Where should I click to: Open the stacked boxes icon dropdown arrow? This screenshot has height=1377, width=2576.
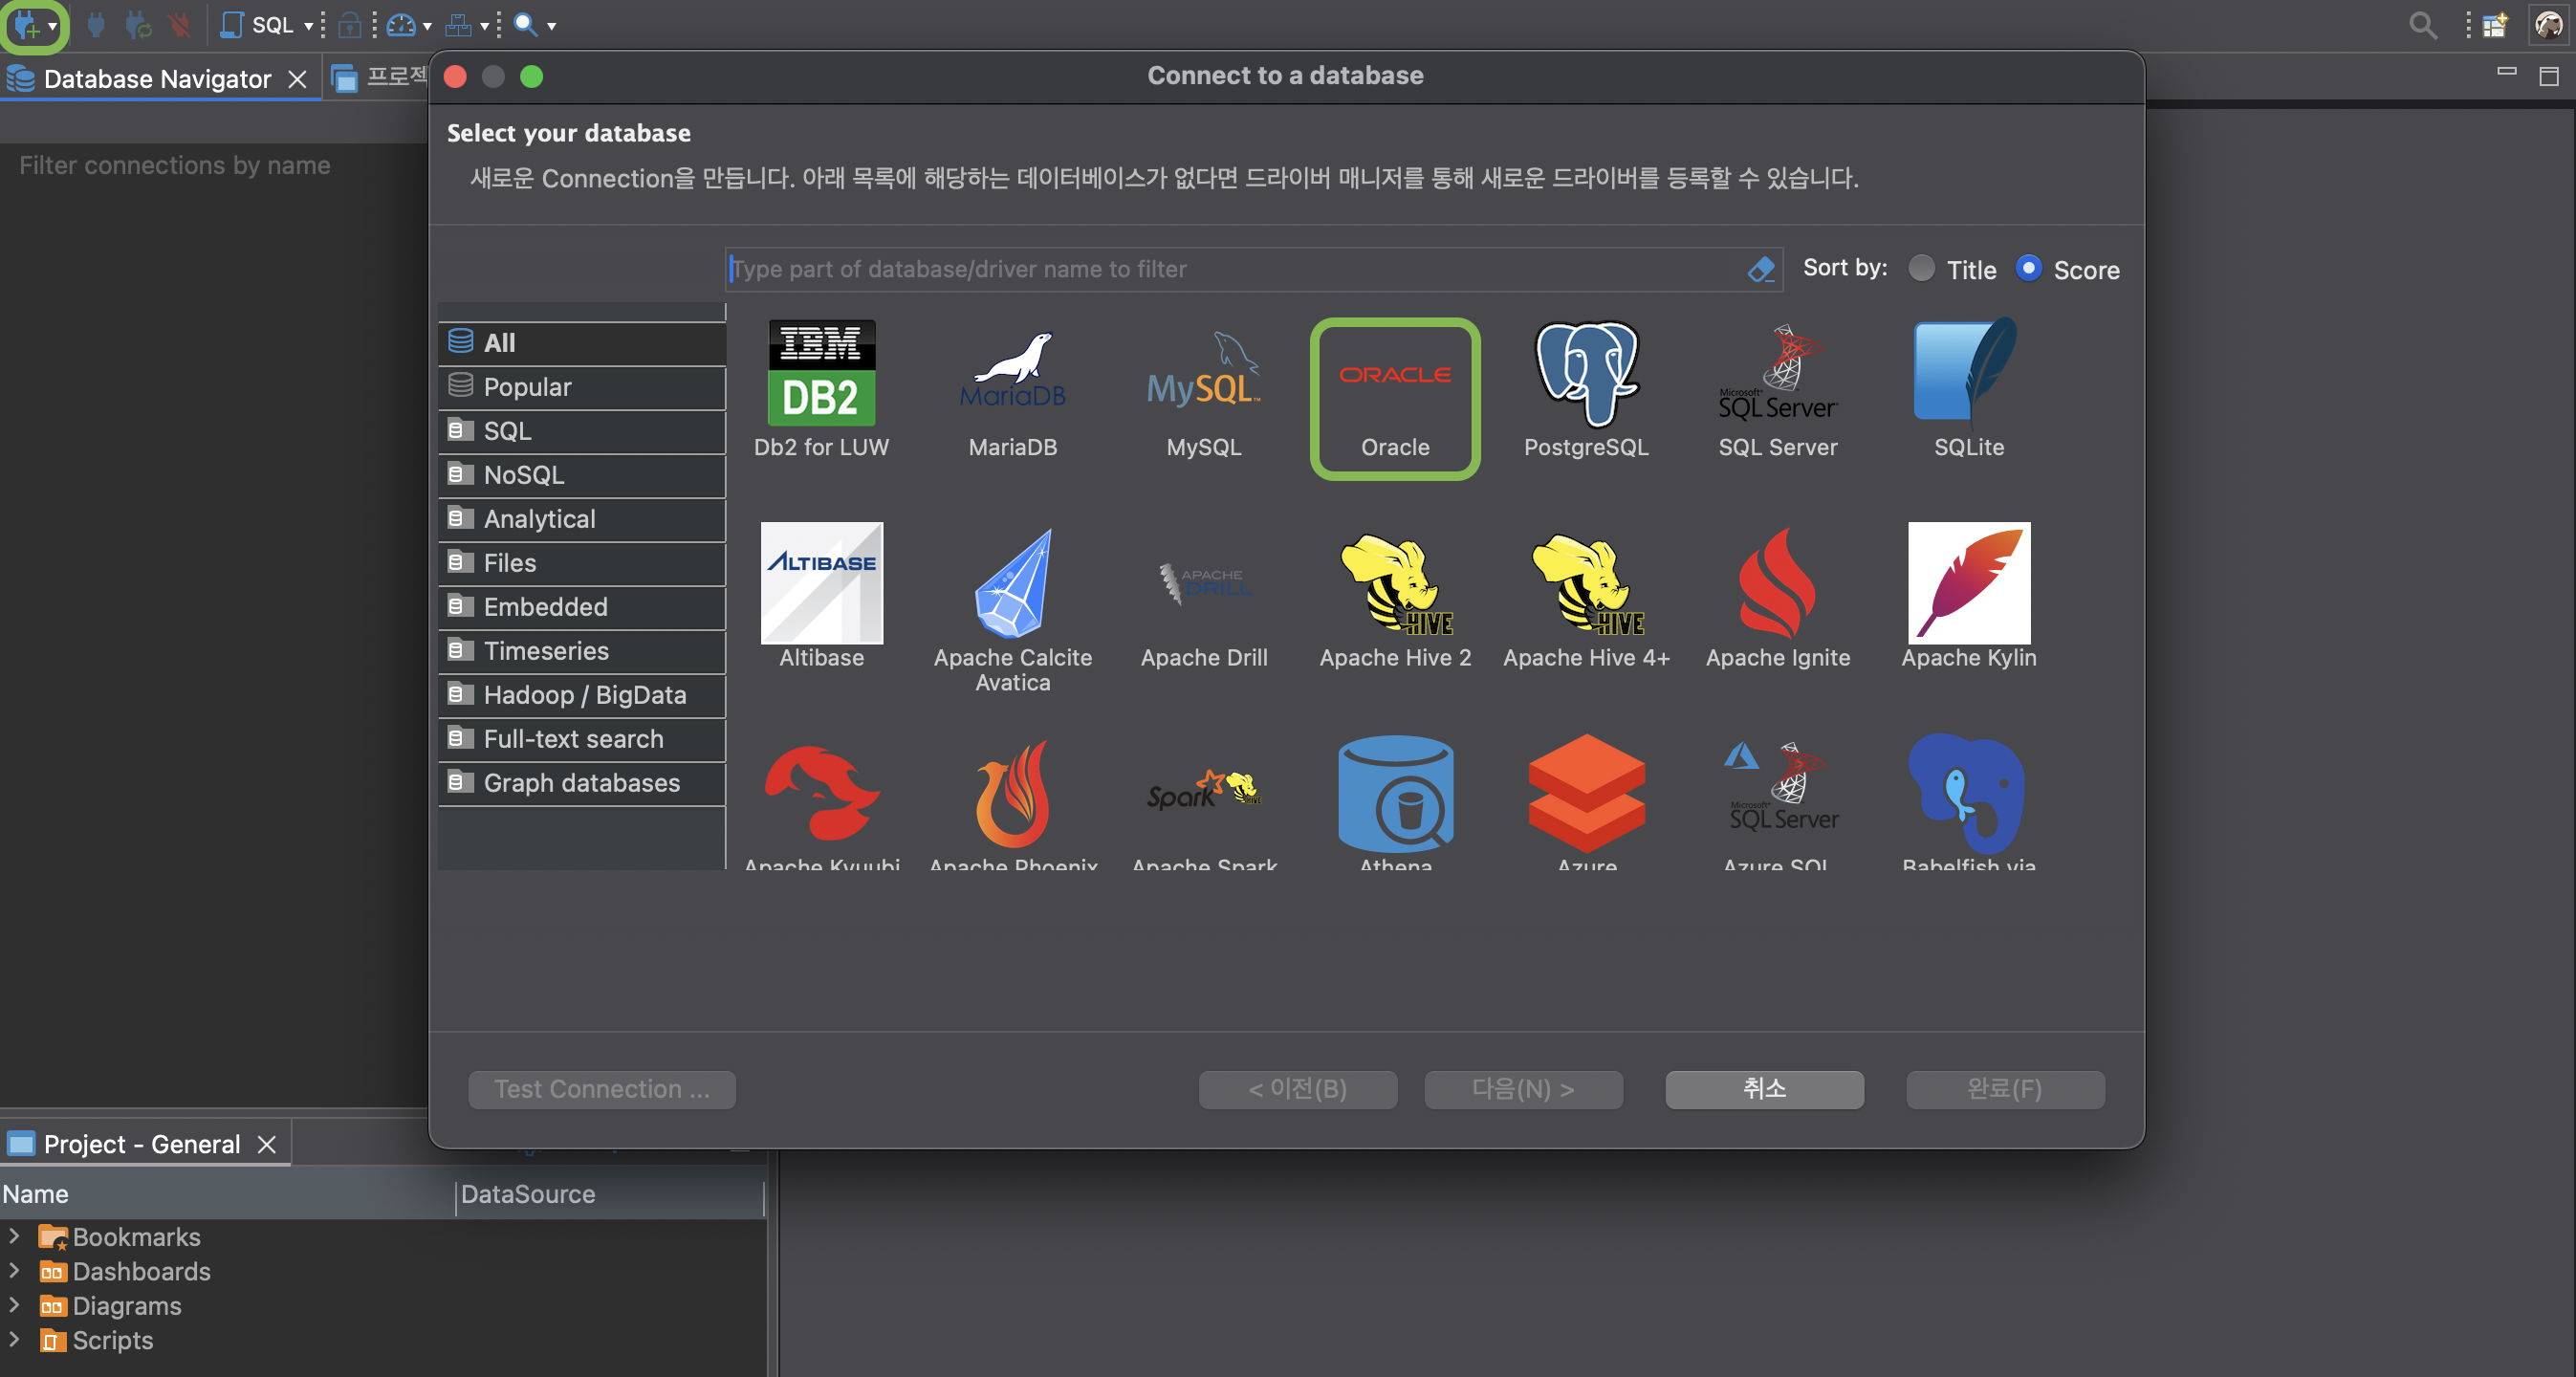[x=484, y=27]
